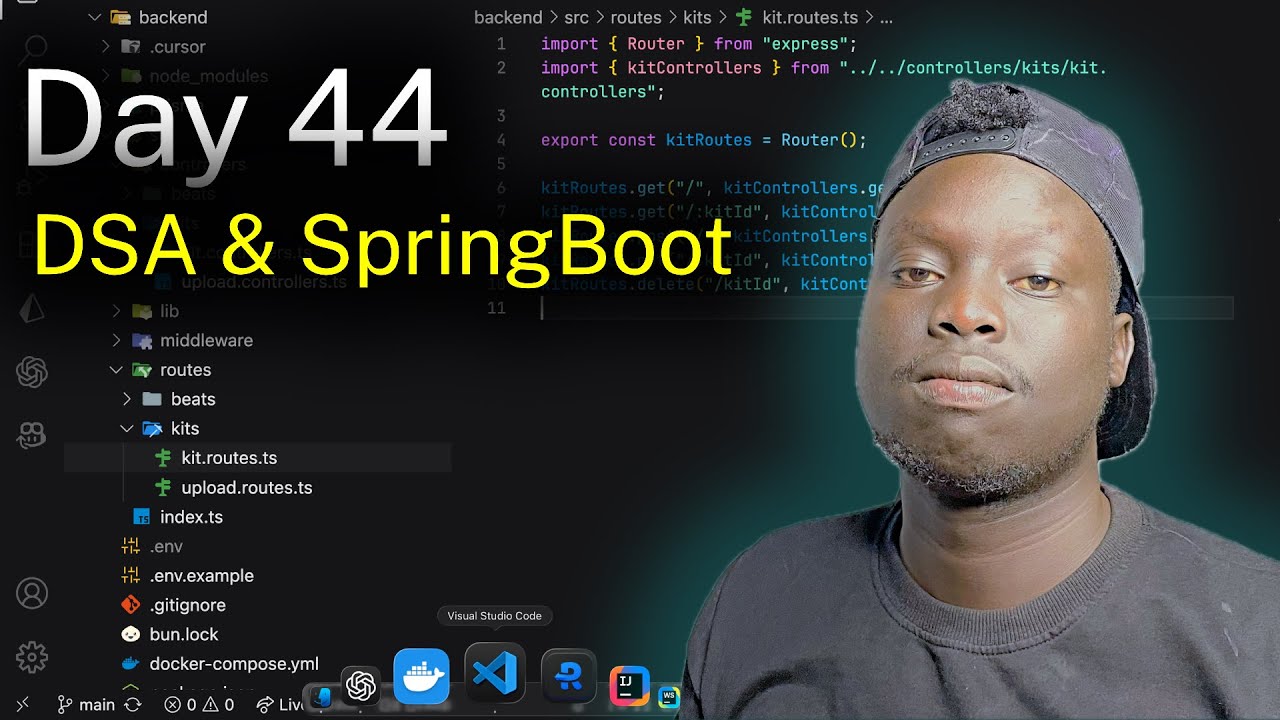
Task: Collapse the routes folder chevron
Action: 116,370
